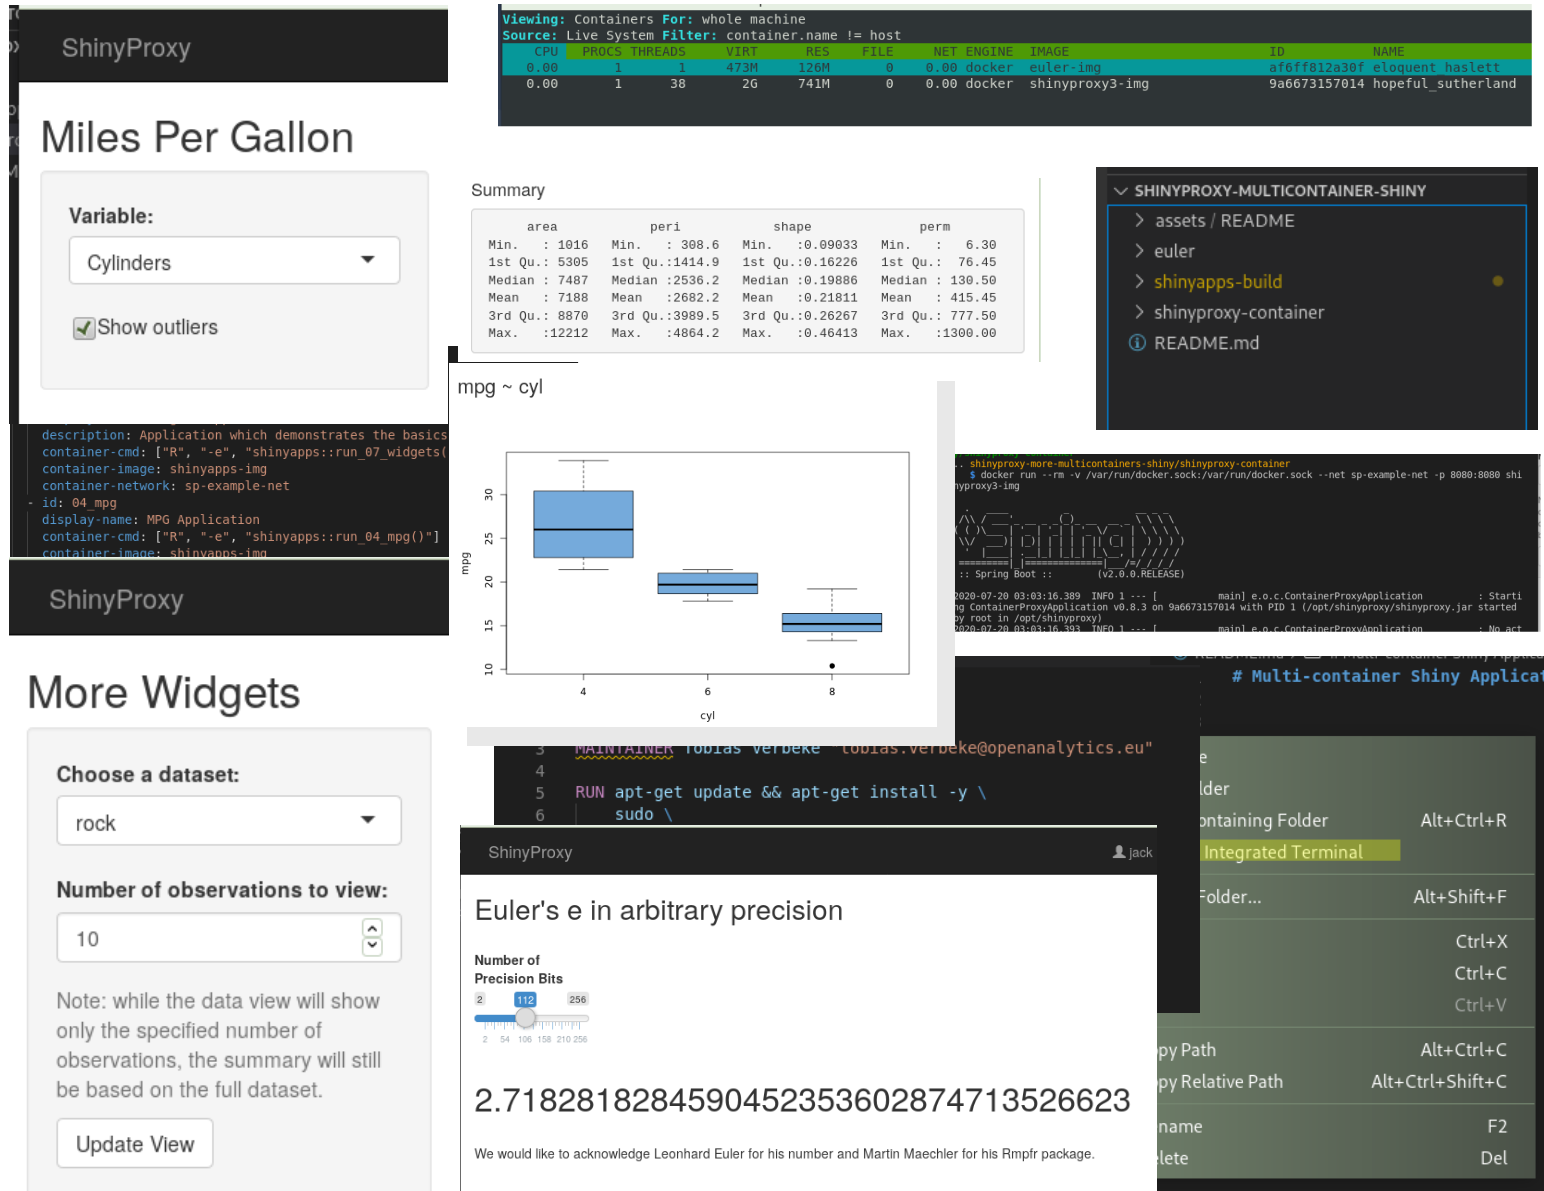Click the Update View button
The image size is (1544, 1191).
click(135, 1144)
